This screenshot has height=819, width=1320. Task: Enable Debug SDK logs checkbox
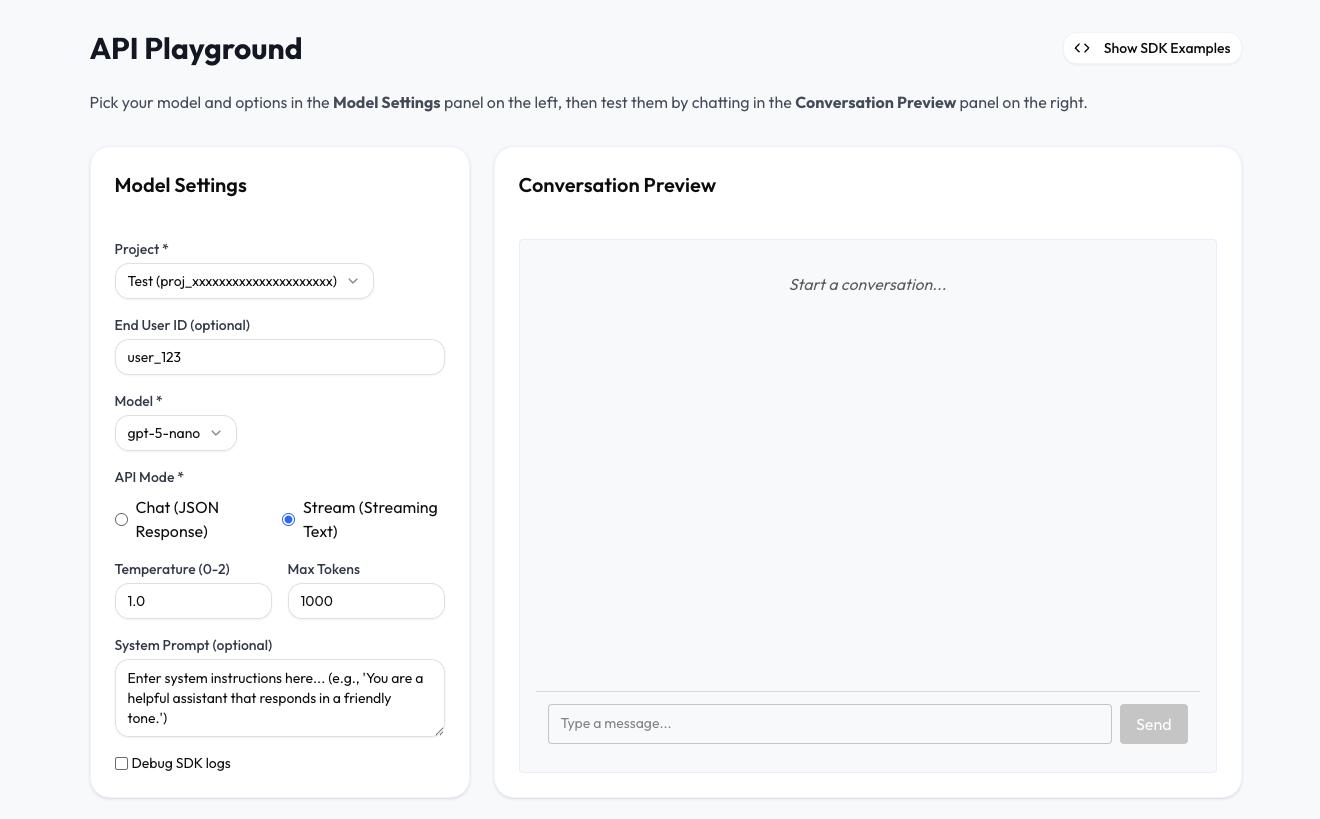121,763
